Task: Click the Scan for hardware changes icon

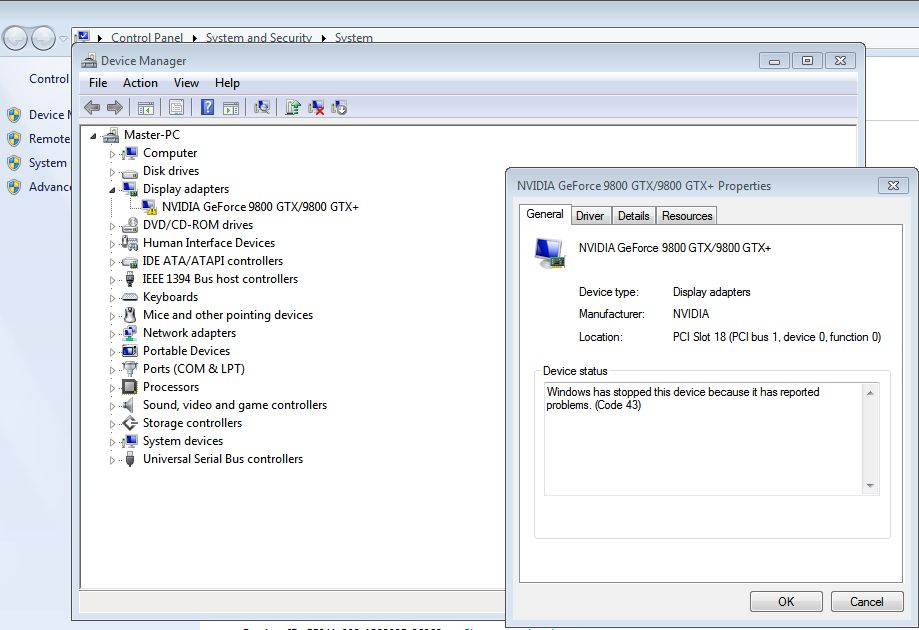Action: pyautogui.click(x=261, y=107)
